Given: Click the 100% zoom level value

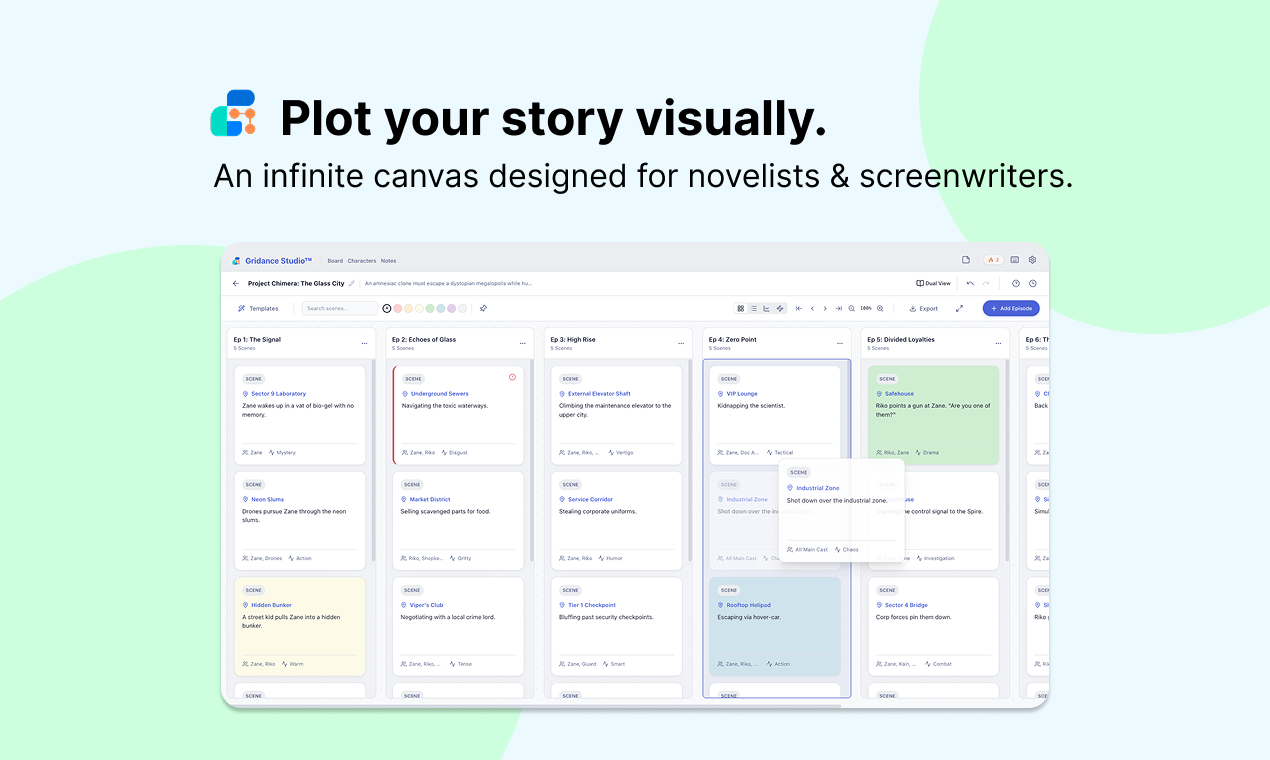Looking at the screenshot, I should [866, 308].
